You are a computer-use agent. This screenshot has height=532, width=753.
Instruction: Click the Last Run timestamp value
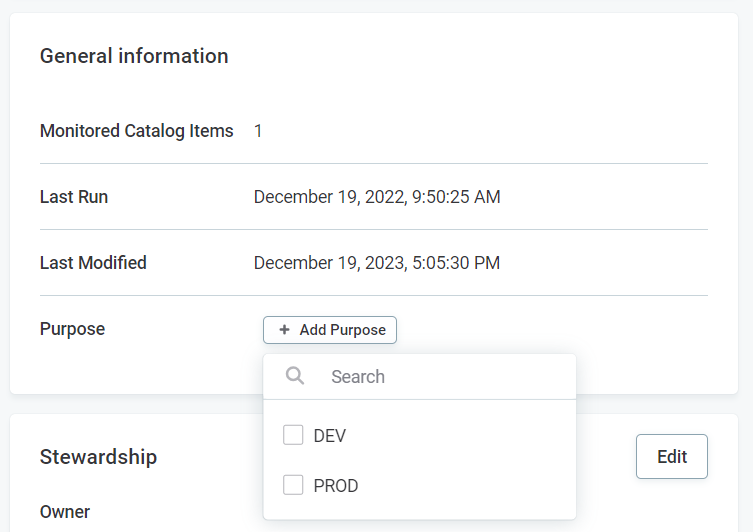click(x=377, y=197)
